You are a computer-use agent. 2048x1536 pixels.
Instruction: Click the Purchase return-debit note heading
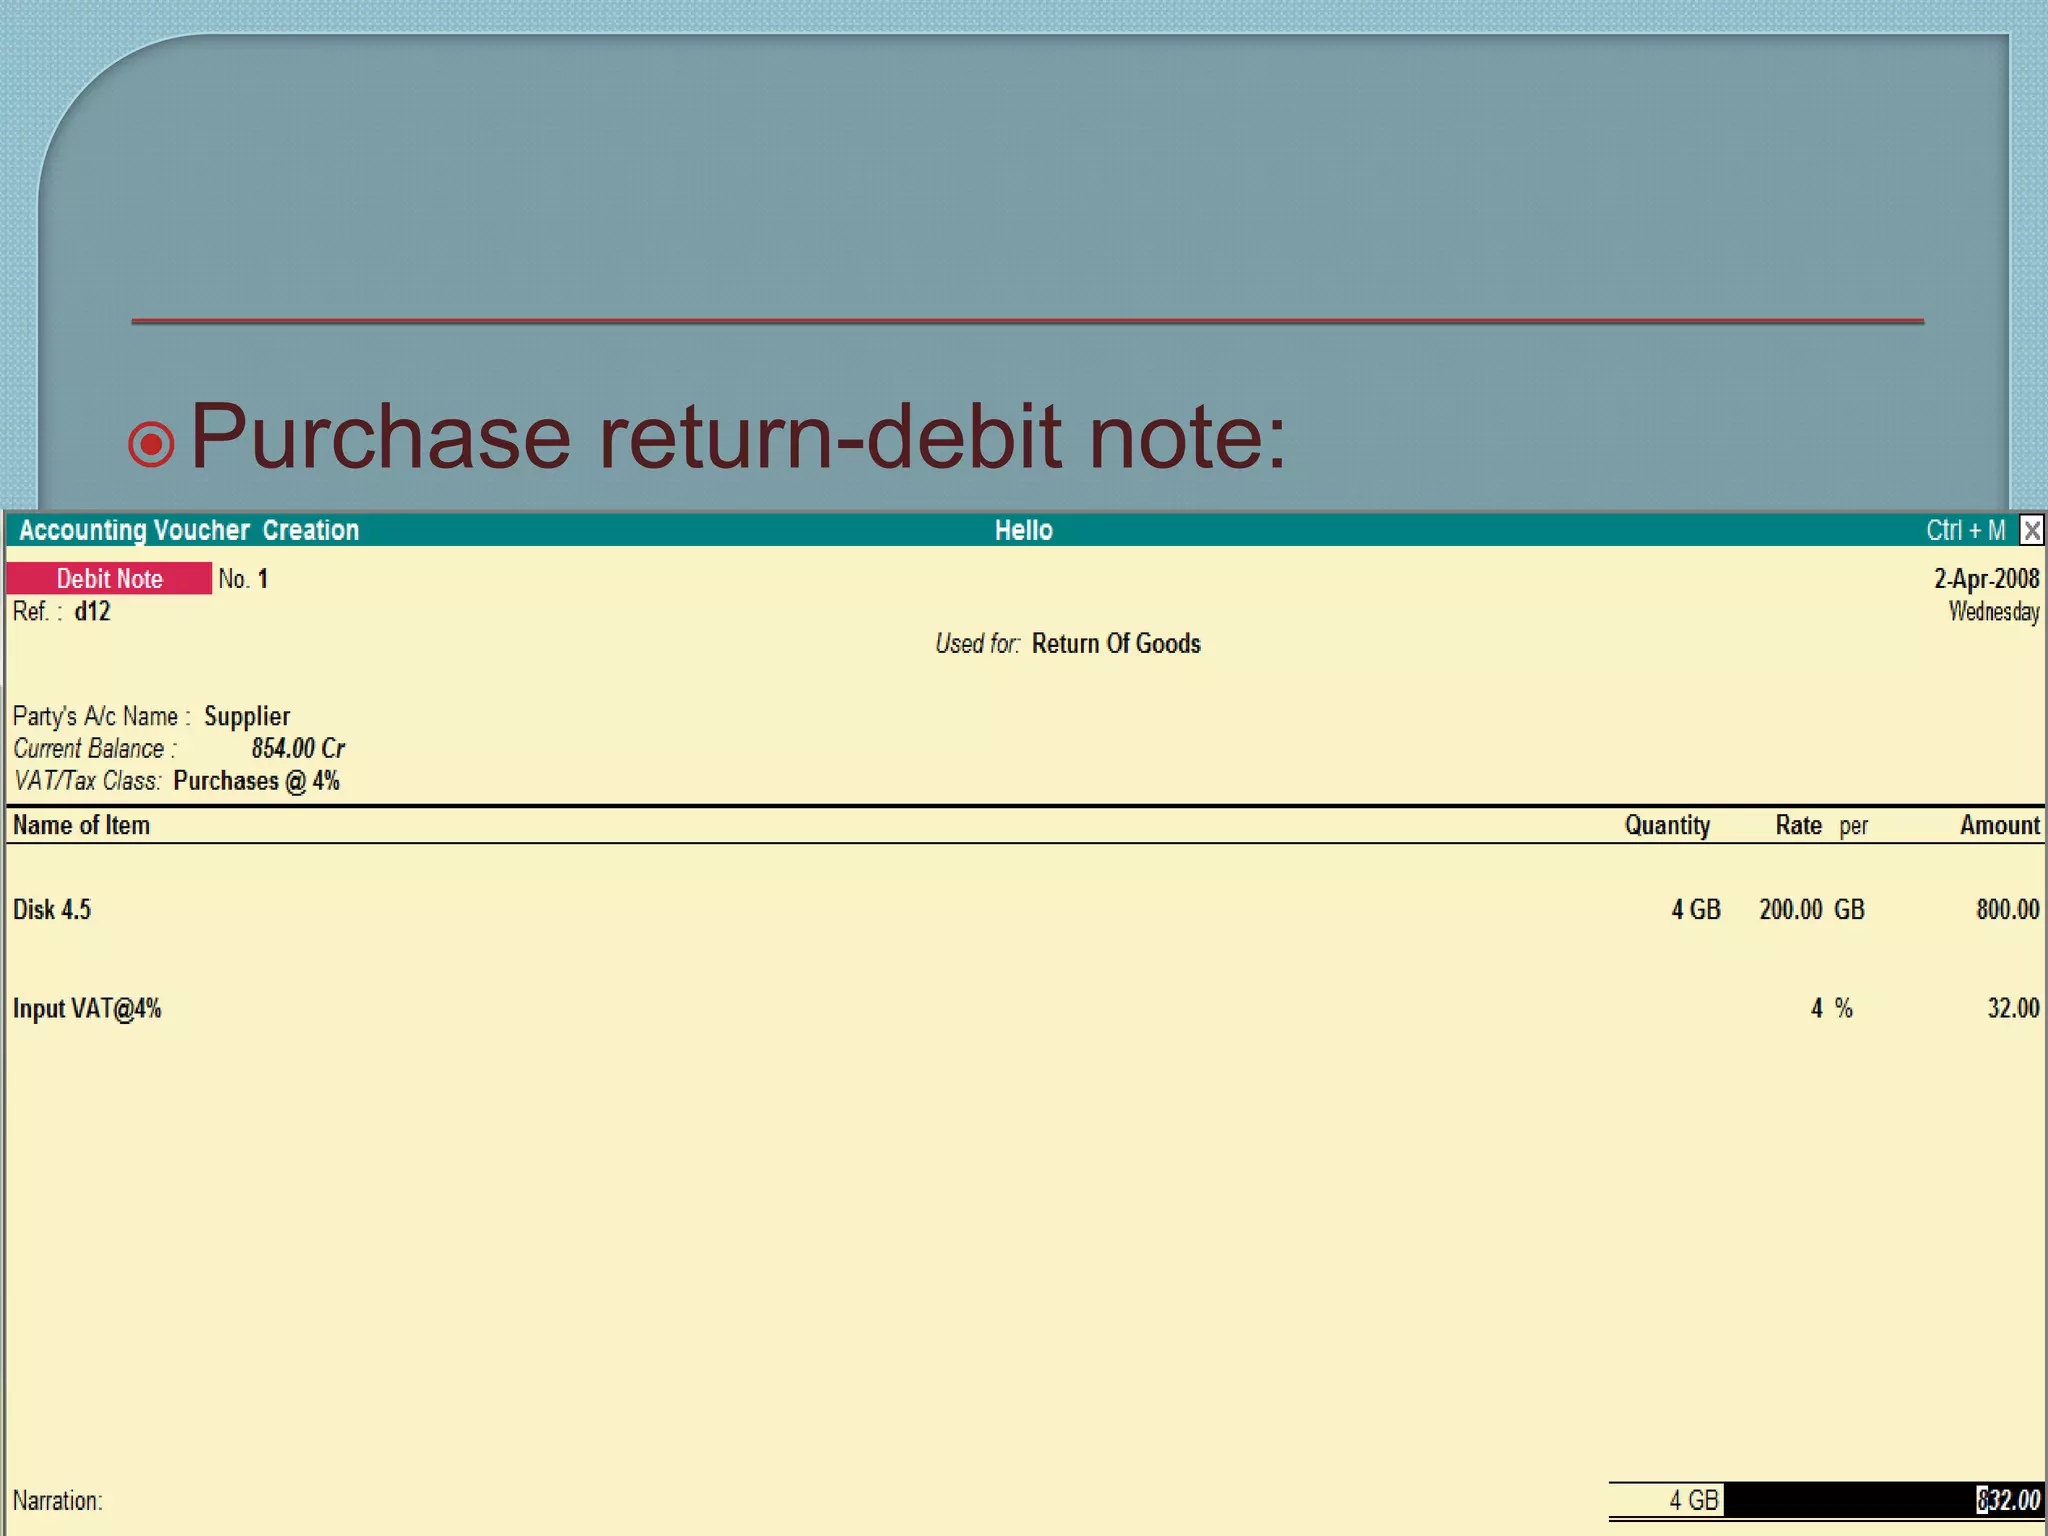[738, 436]
